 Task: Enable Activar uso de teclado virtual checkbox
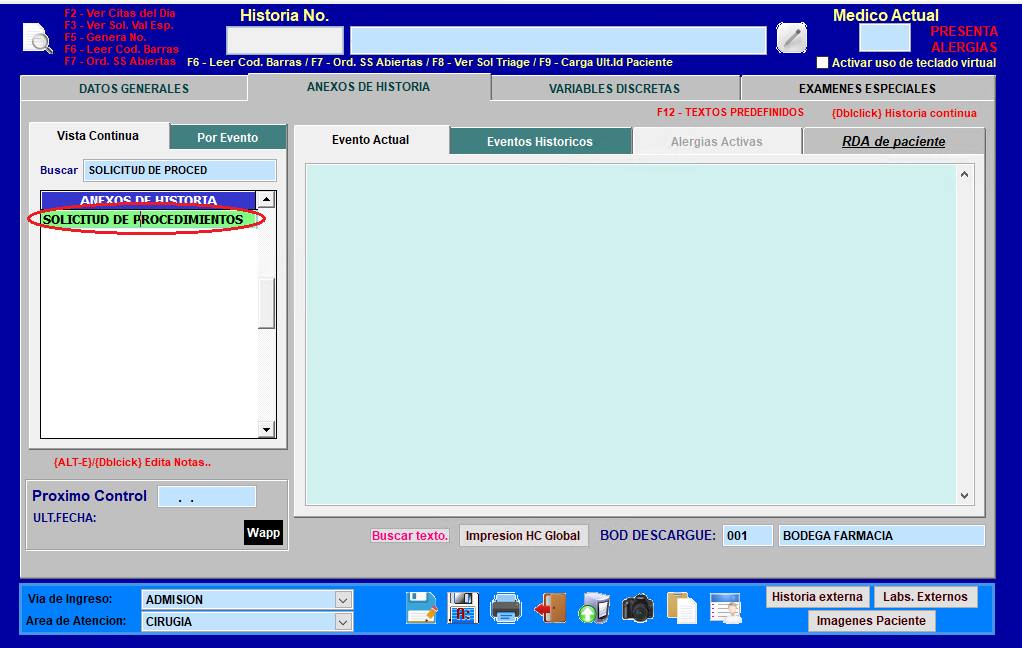[x=823, y=63]
